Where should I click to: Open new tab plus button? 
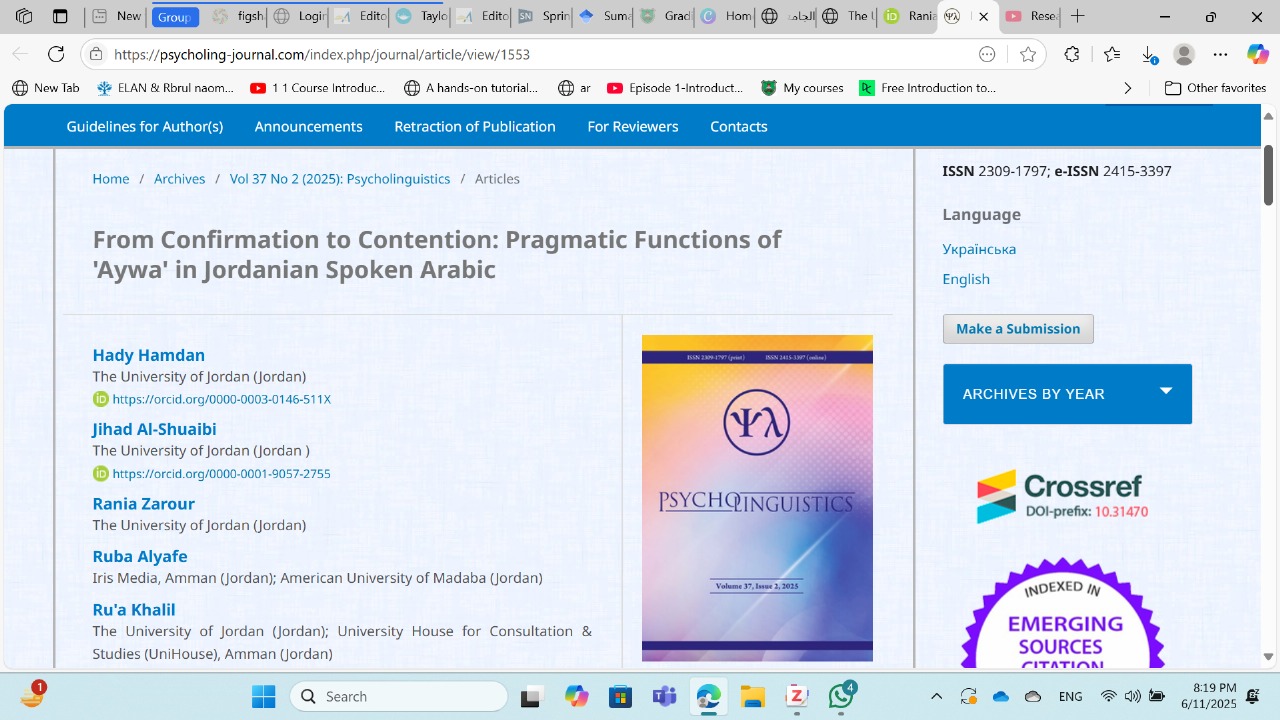(1077, 16)
